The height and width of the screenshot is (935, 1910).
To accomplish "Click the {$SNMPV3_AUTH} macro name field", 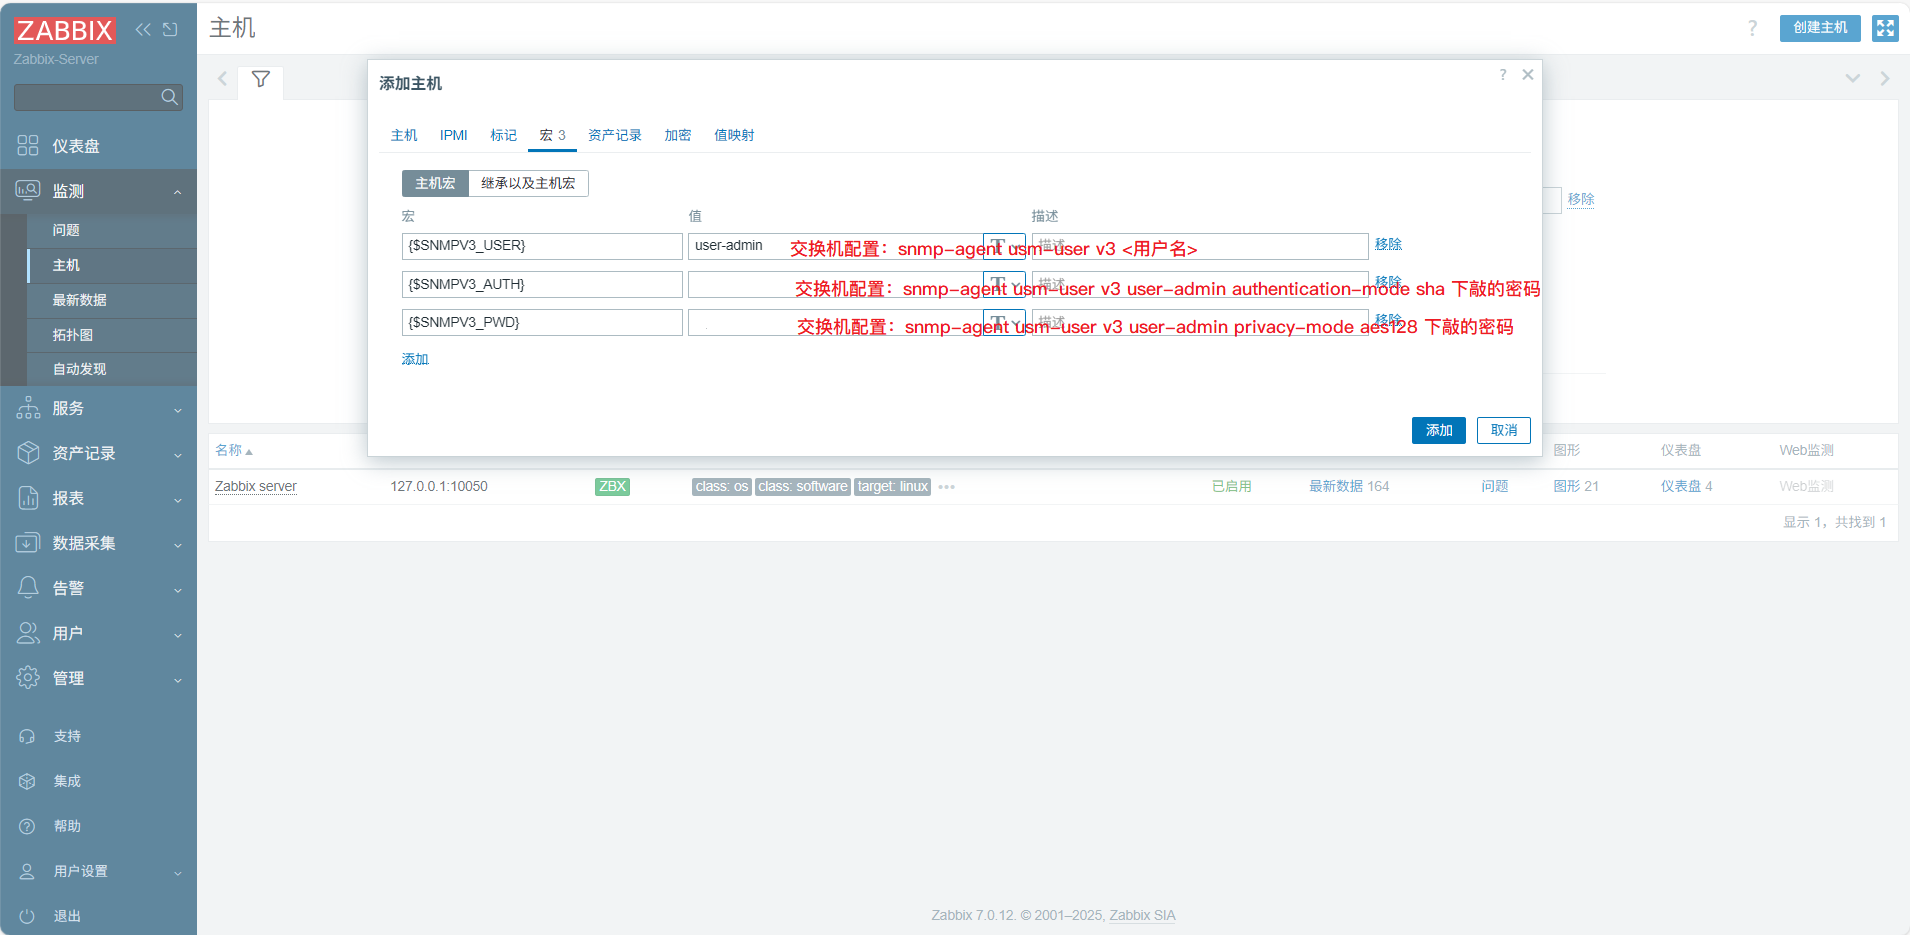I will [542, 285].
